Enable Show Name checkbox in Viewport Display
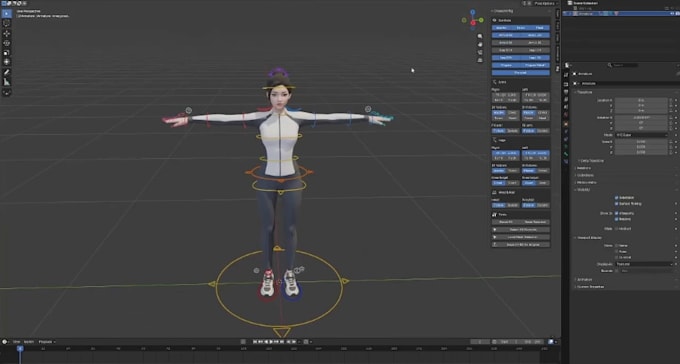 tap(616, 246)
